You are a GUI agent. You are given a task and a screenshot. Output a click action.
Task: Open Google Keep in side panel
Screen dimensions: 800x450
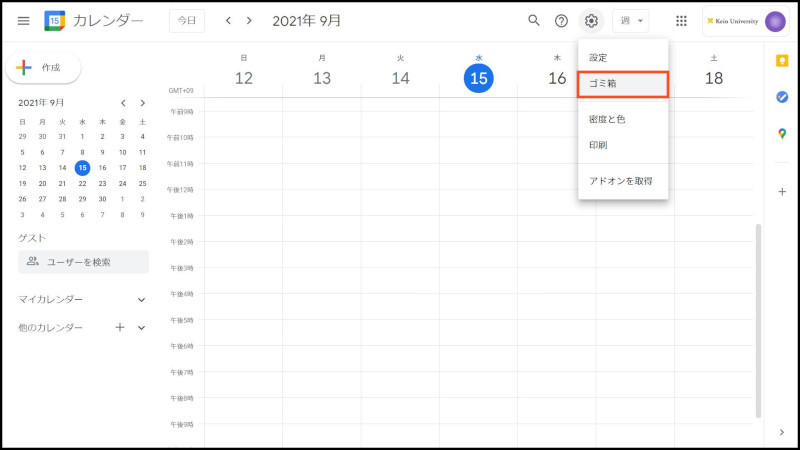pyautogui.click(x=782, y=60)
